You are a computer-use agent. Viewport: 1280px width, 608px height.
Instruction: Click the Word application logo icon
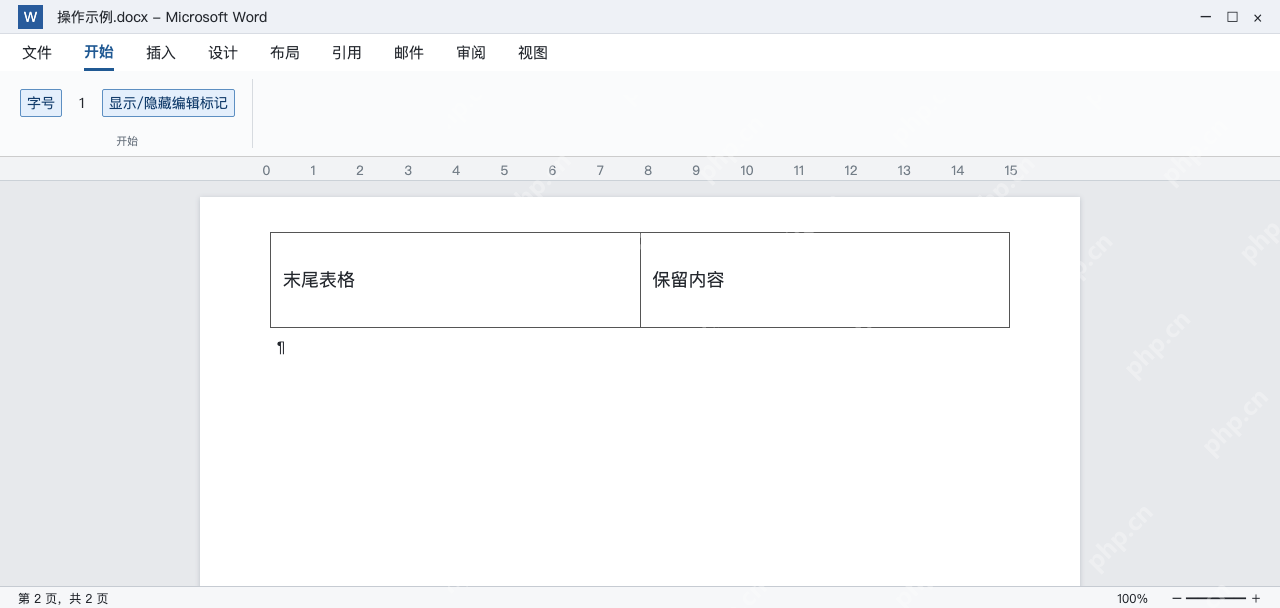pyautogui.click(x=30, y=17)
